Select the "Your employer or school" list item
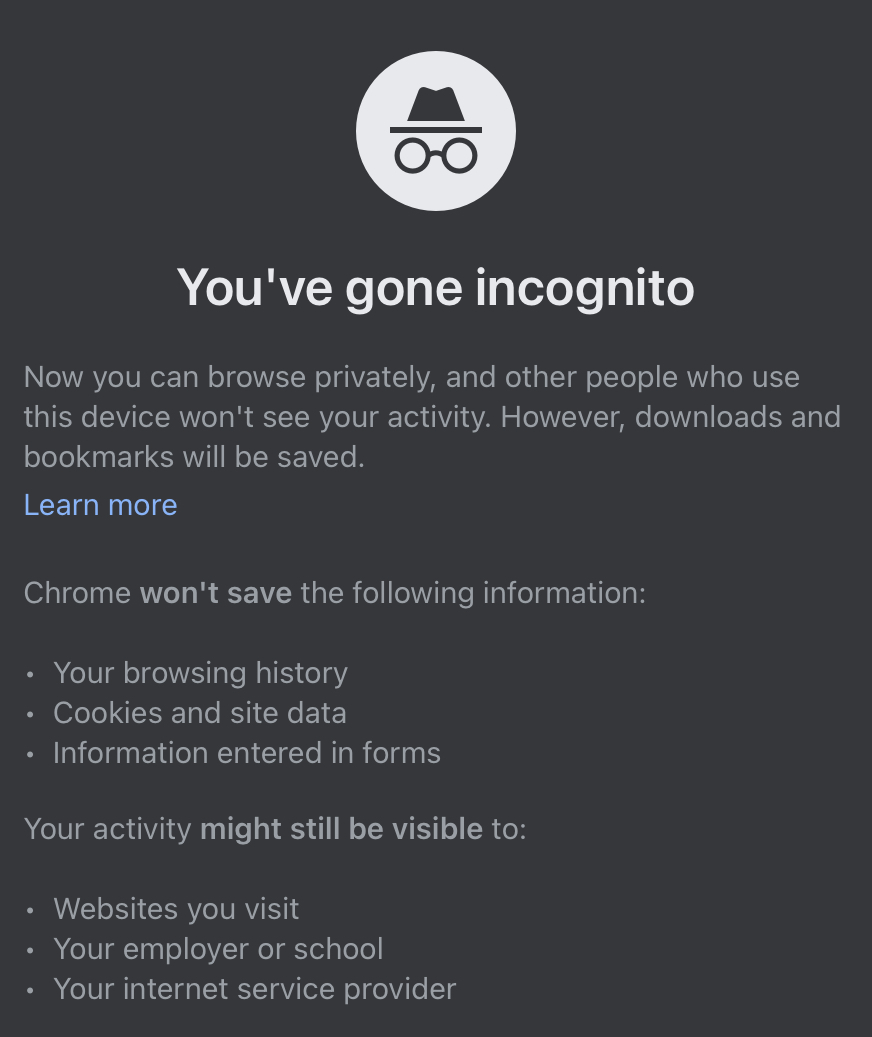This screenshot has width=872, height=1037. tap(218, 949)
